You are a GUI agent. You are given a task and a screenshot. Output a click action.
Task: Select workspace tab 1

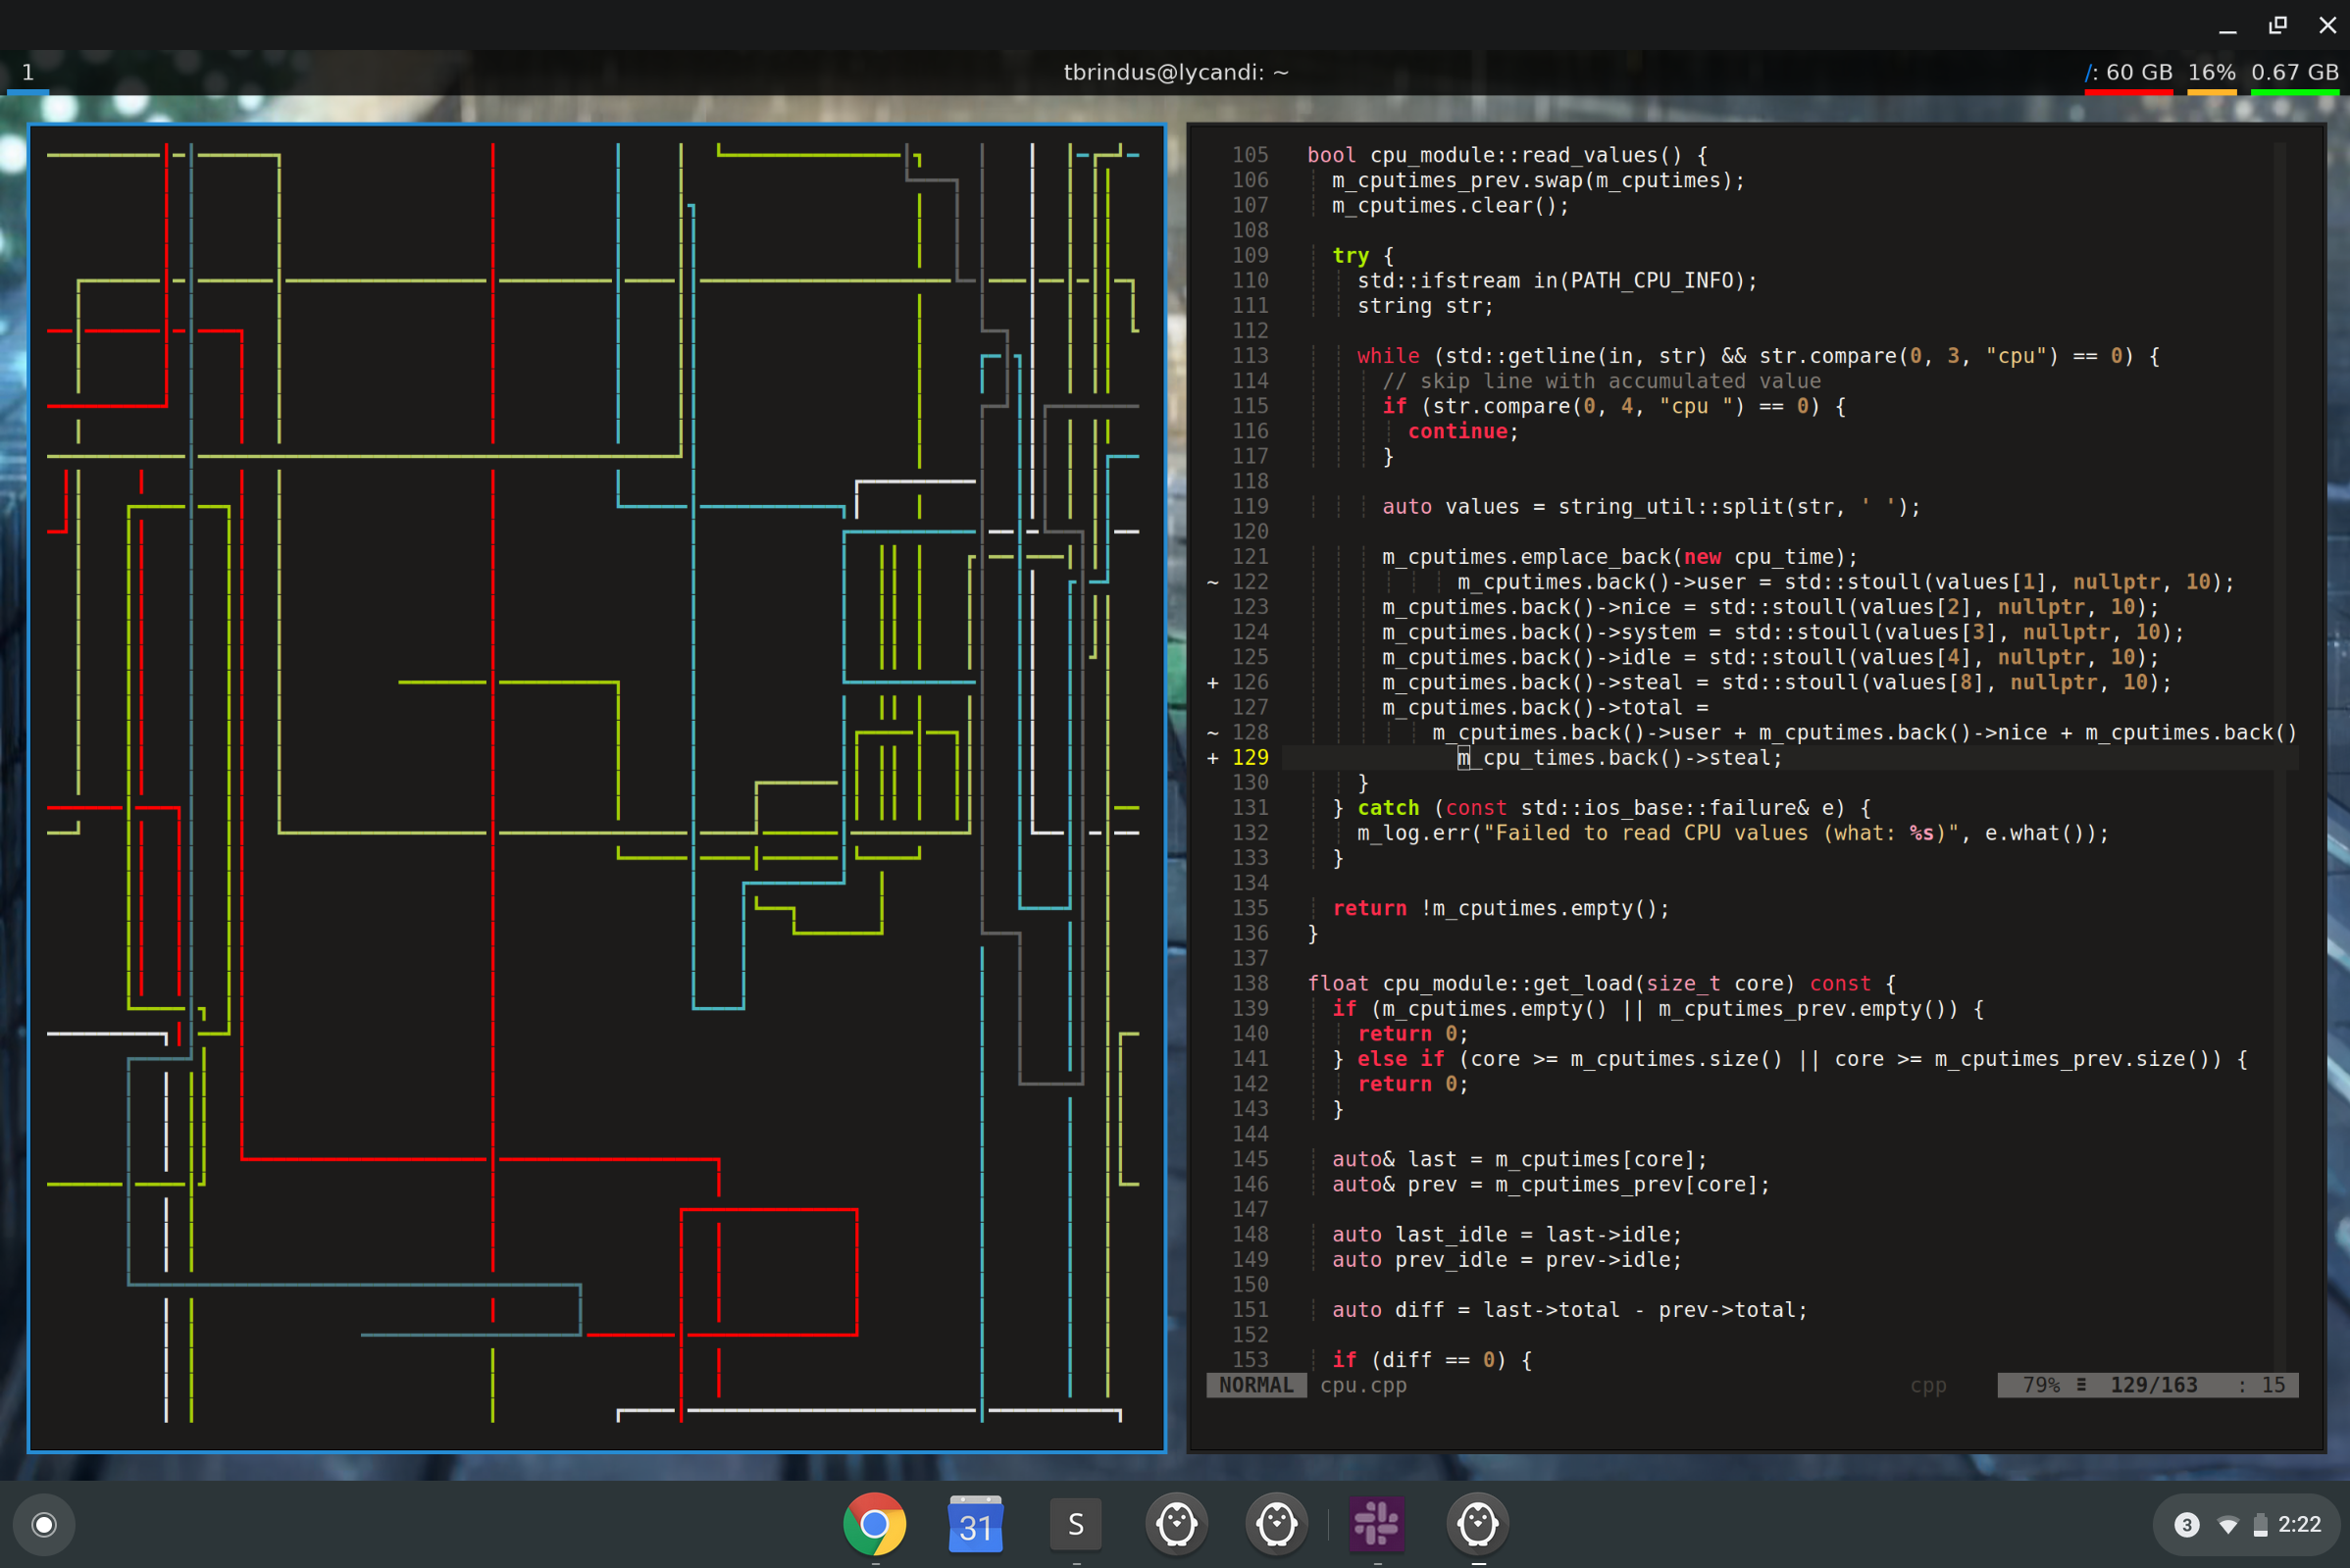(x=28, y=72)
